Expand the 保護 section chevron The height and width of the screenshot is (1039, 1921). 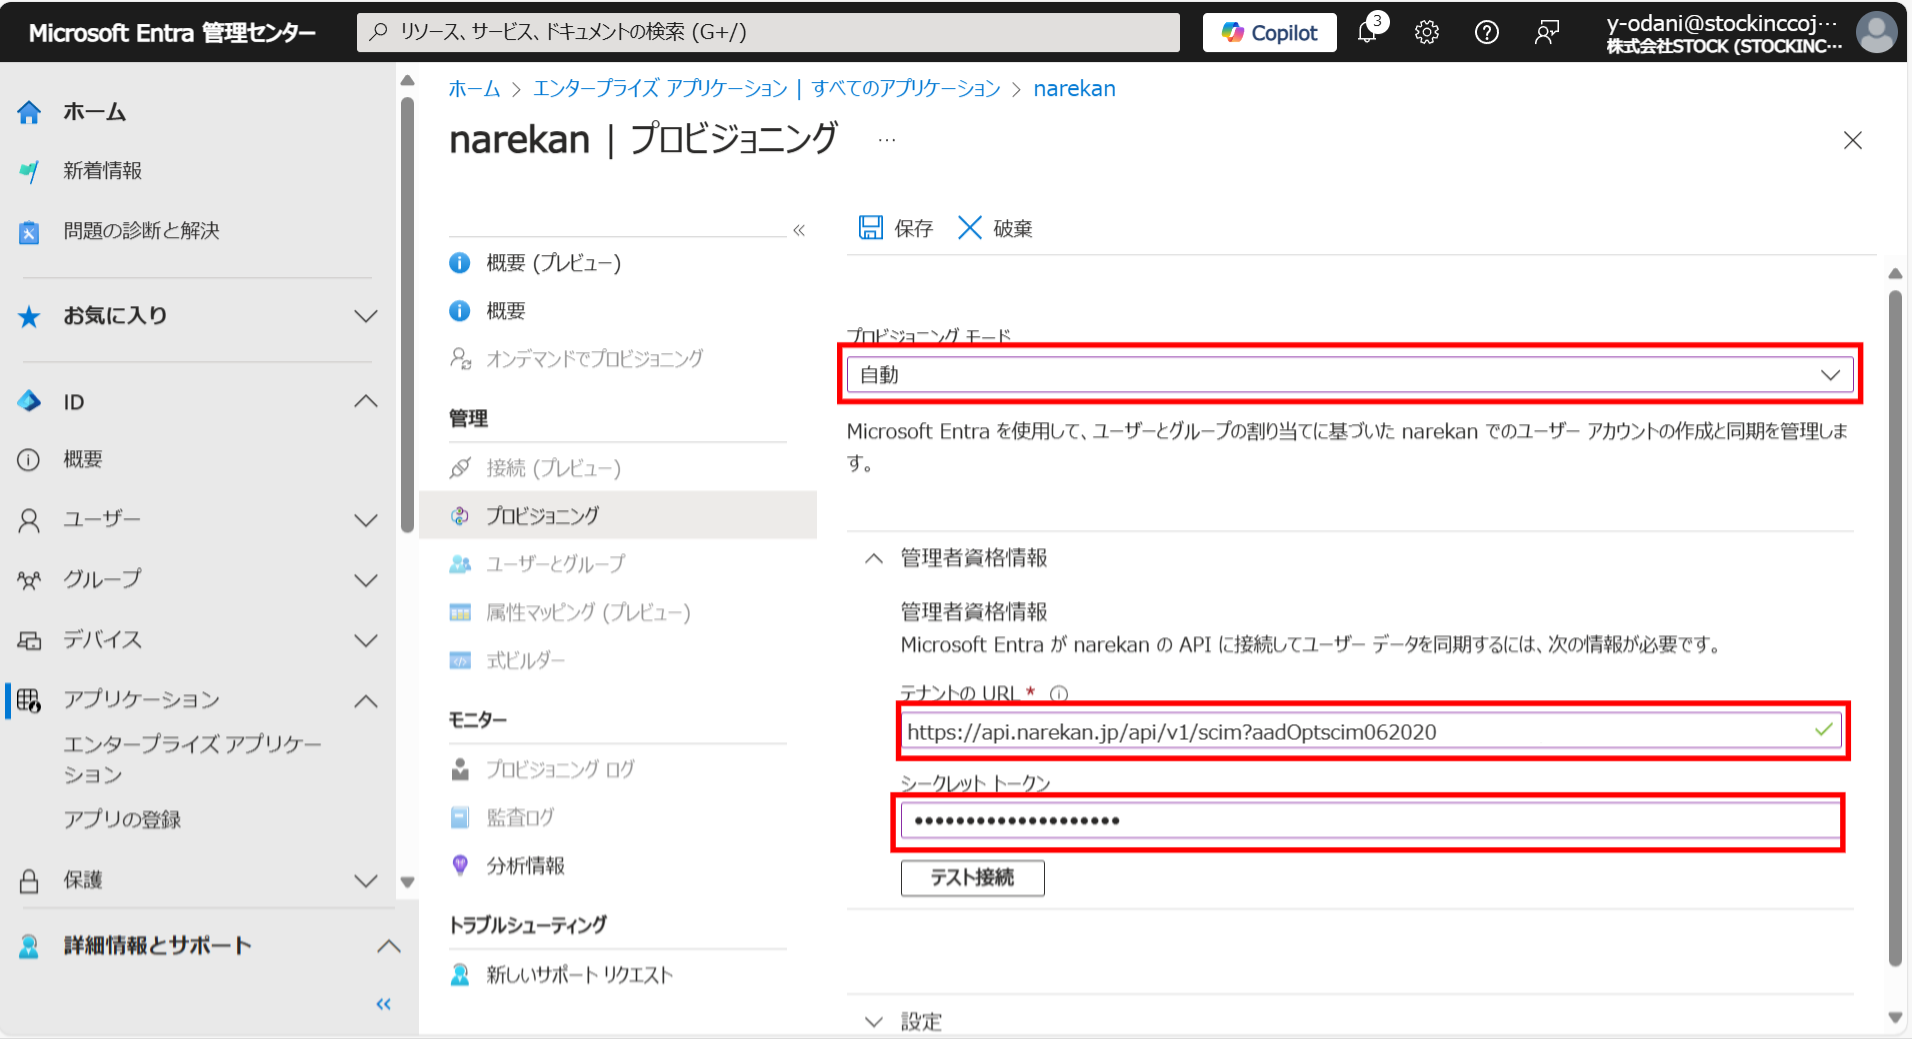point(366,881)
